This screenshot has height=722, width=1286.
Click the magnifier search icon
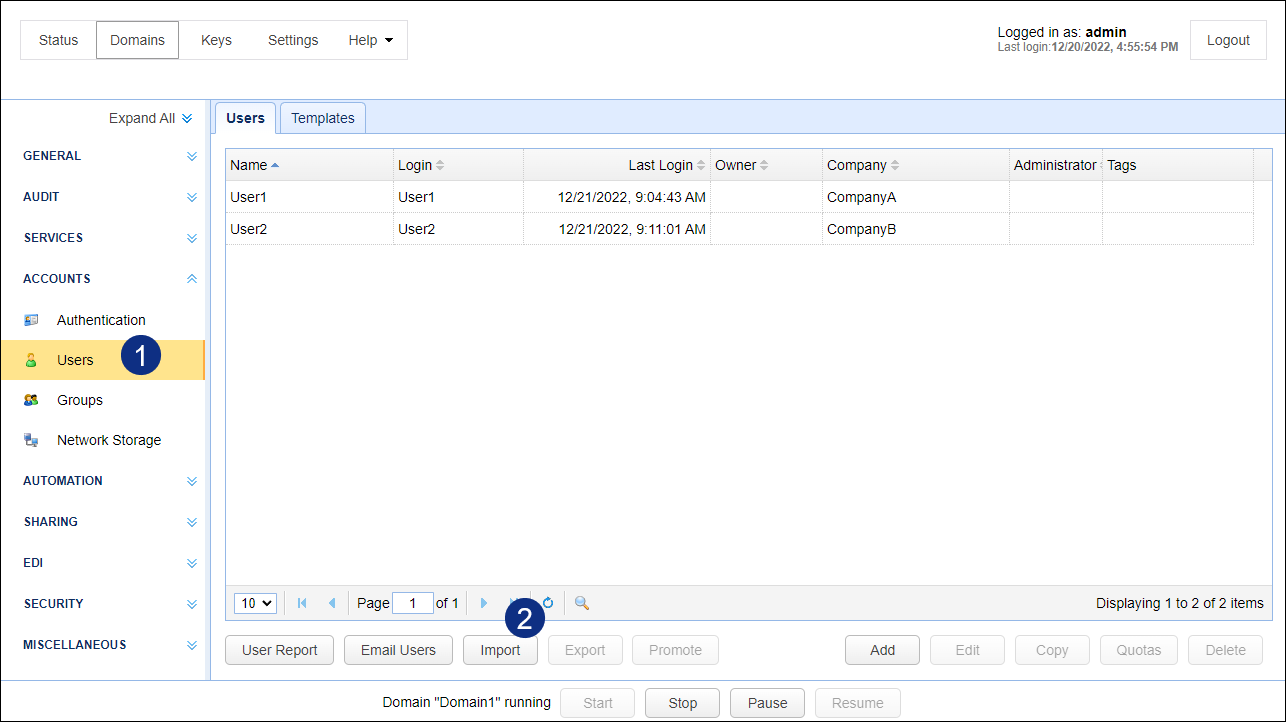[x=582, y=603]
